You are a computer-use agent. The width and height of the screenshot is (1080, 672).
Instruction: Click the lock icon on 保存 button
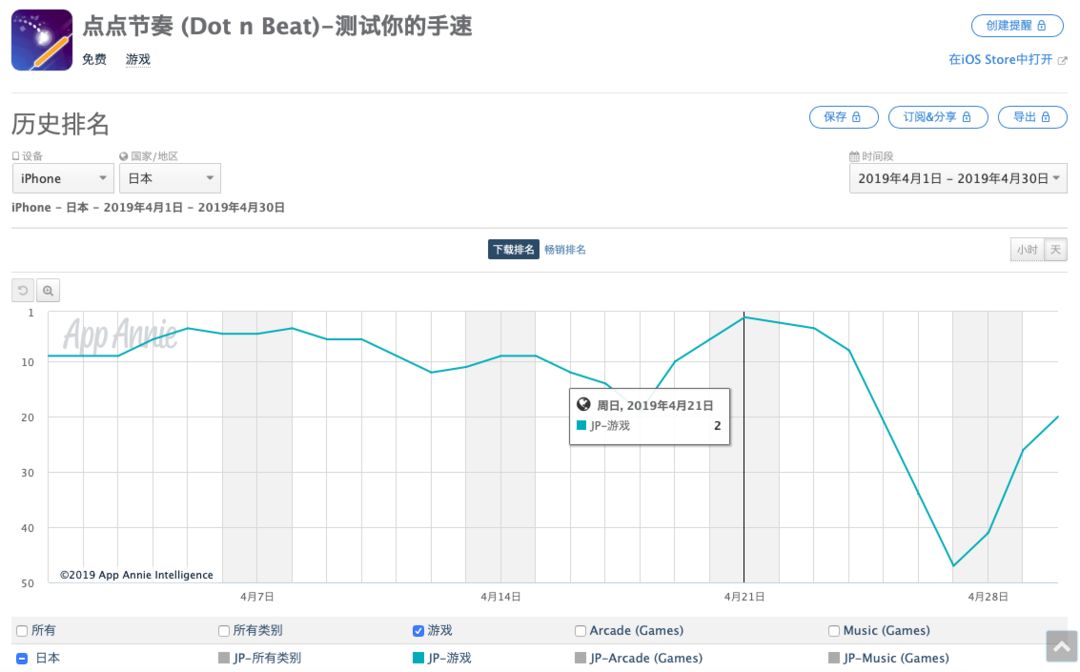pyautogui.click(x=857, y=117)
